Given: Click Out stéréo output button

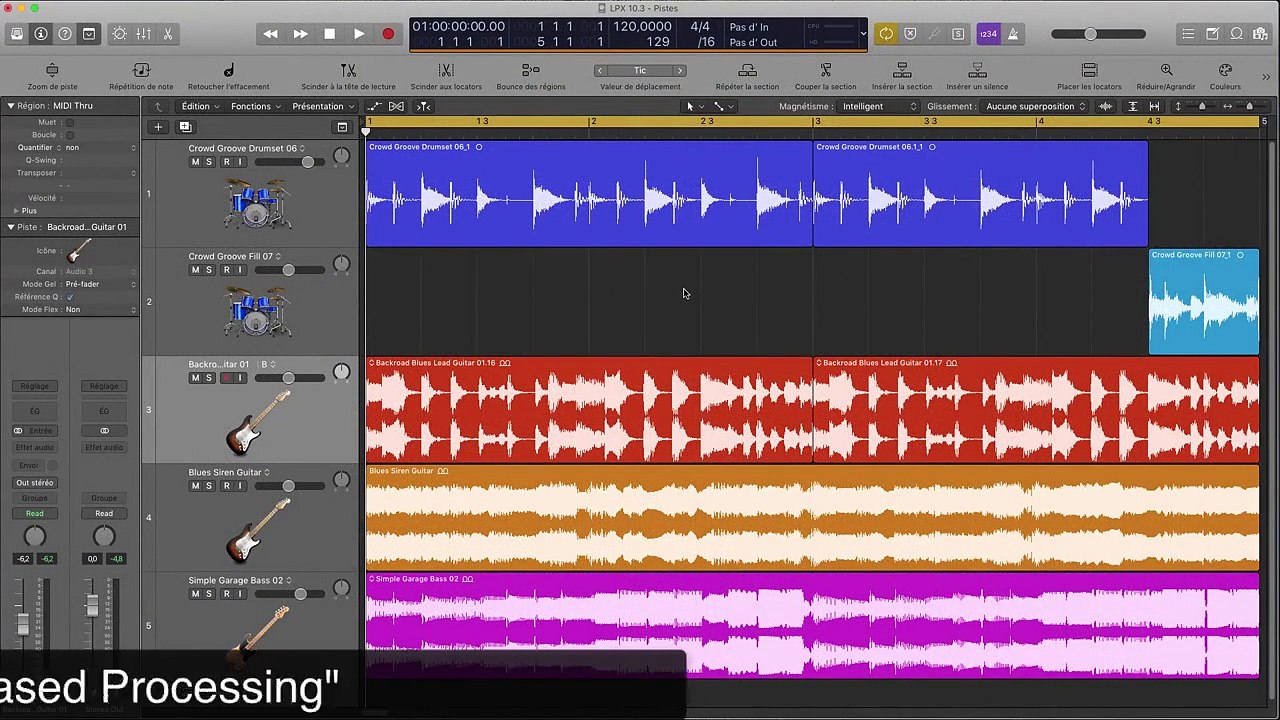Looking at the screenshot, I should coord(35,482).
